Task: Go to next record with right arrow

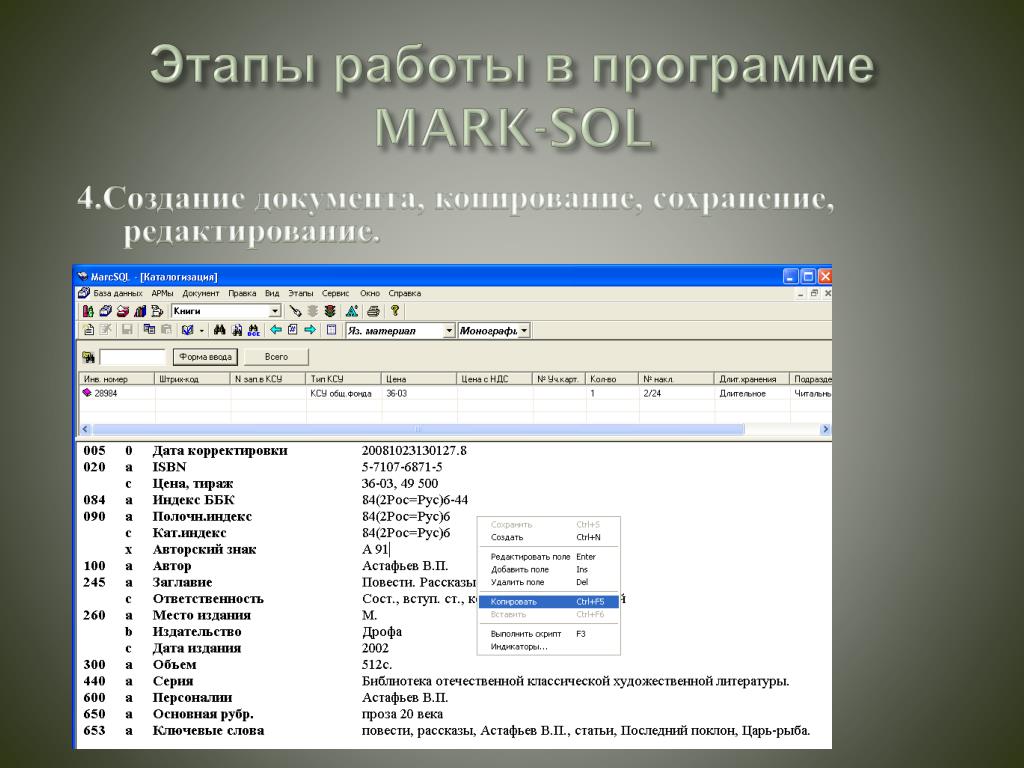Action: (x=310, y=330)
